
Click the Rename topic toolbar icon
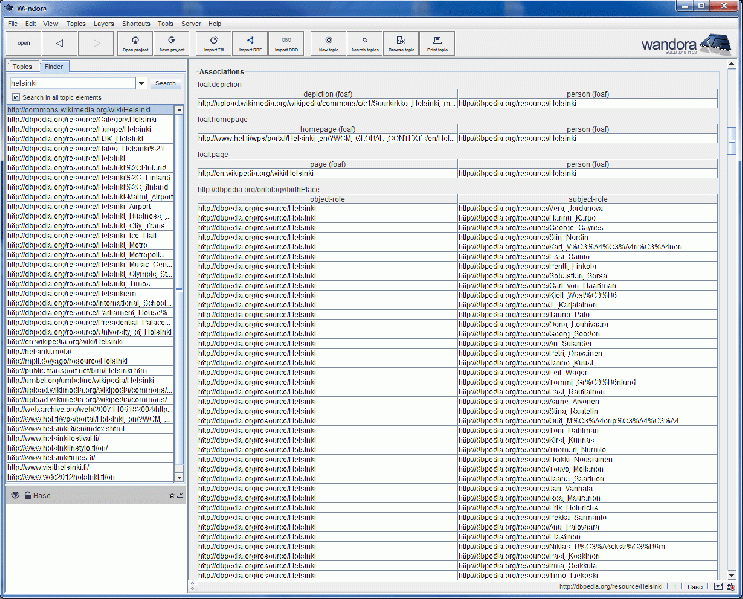click(x=401, y=43)
